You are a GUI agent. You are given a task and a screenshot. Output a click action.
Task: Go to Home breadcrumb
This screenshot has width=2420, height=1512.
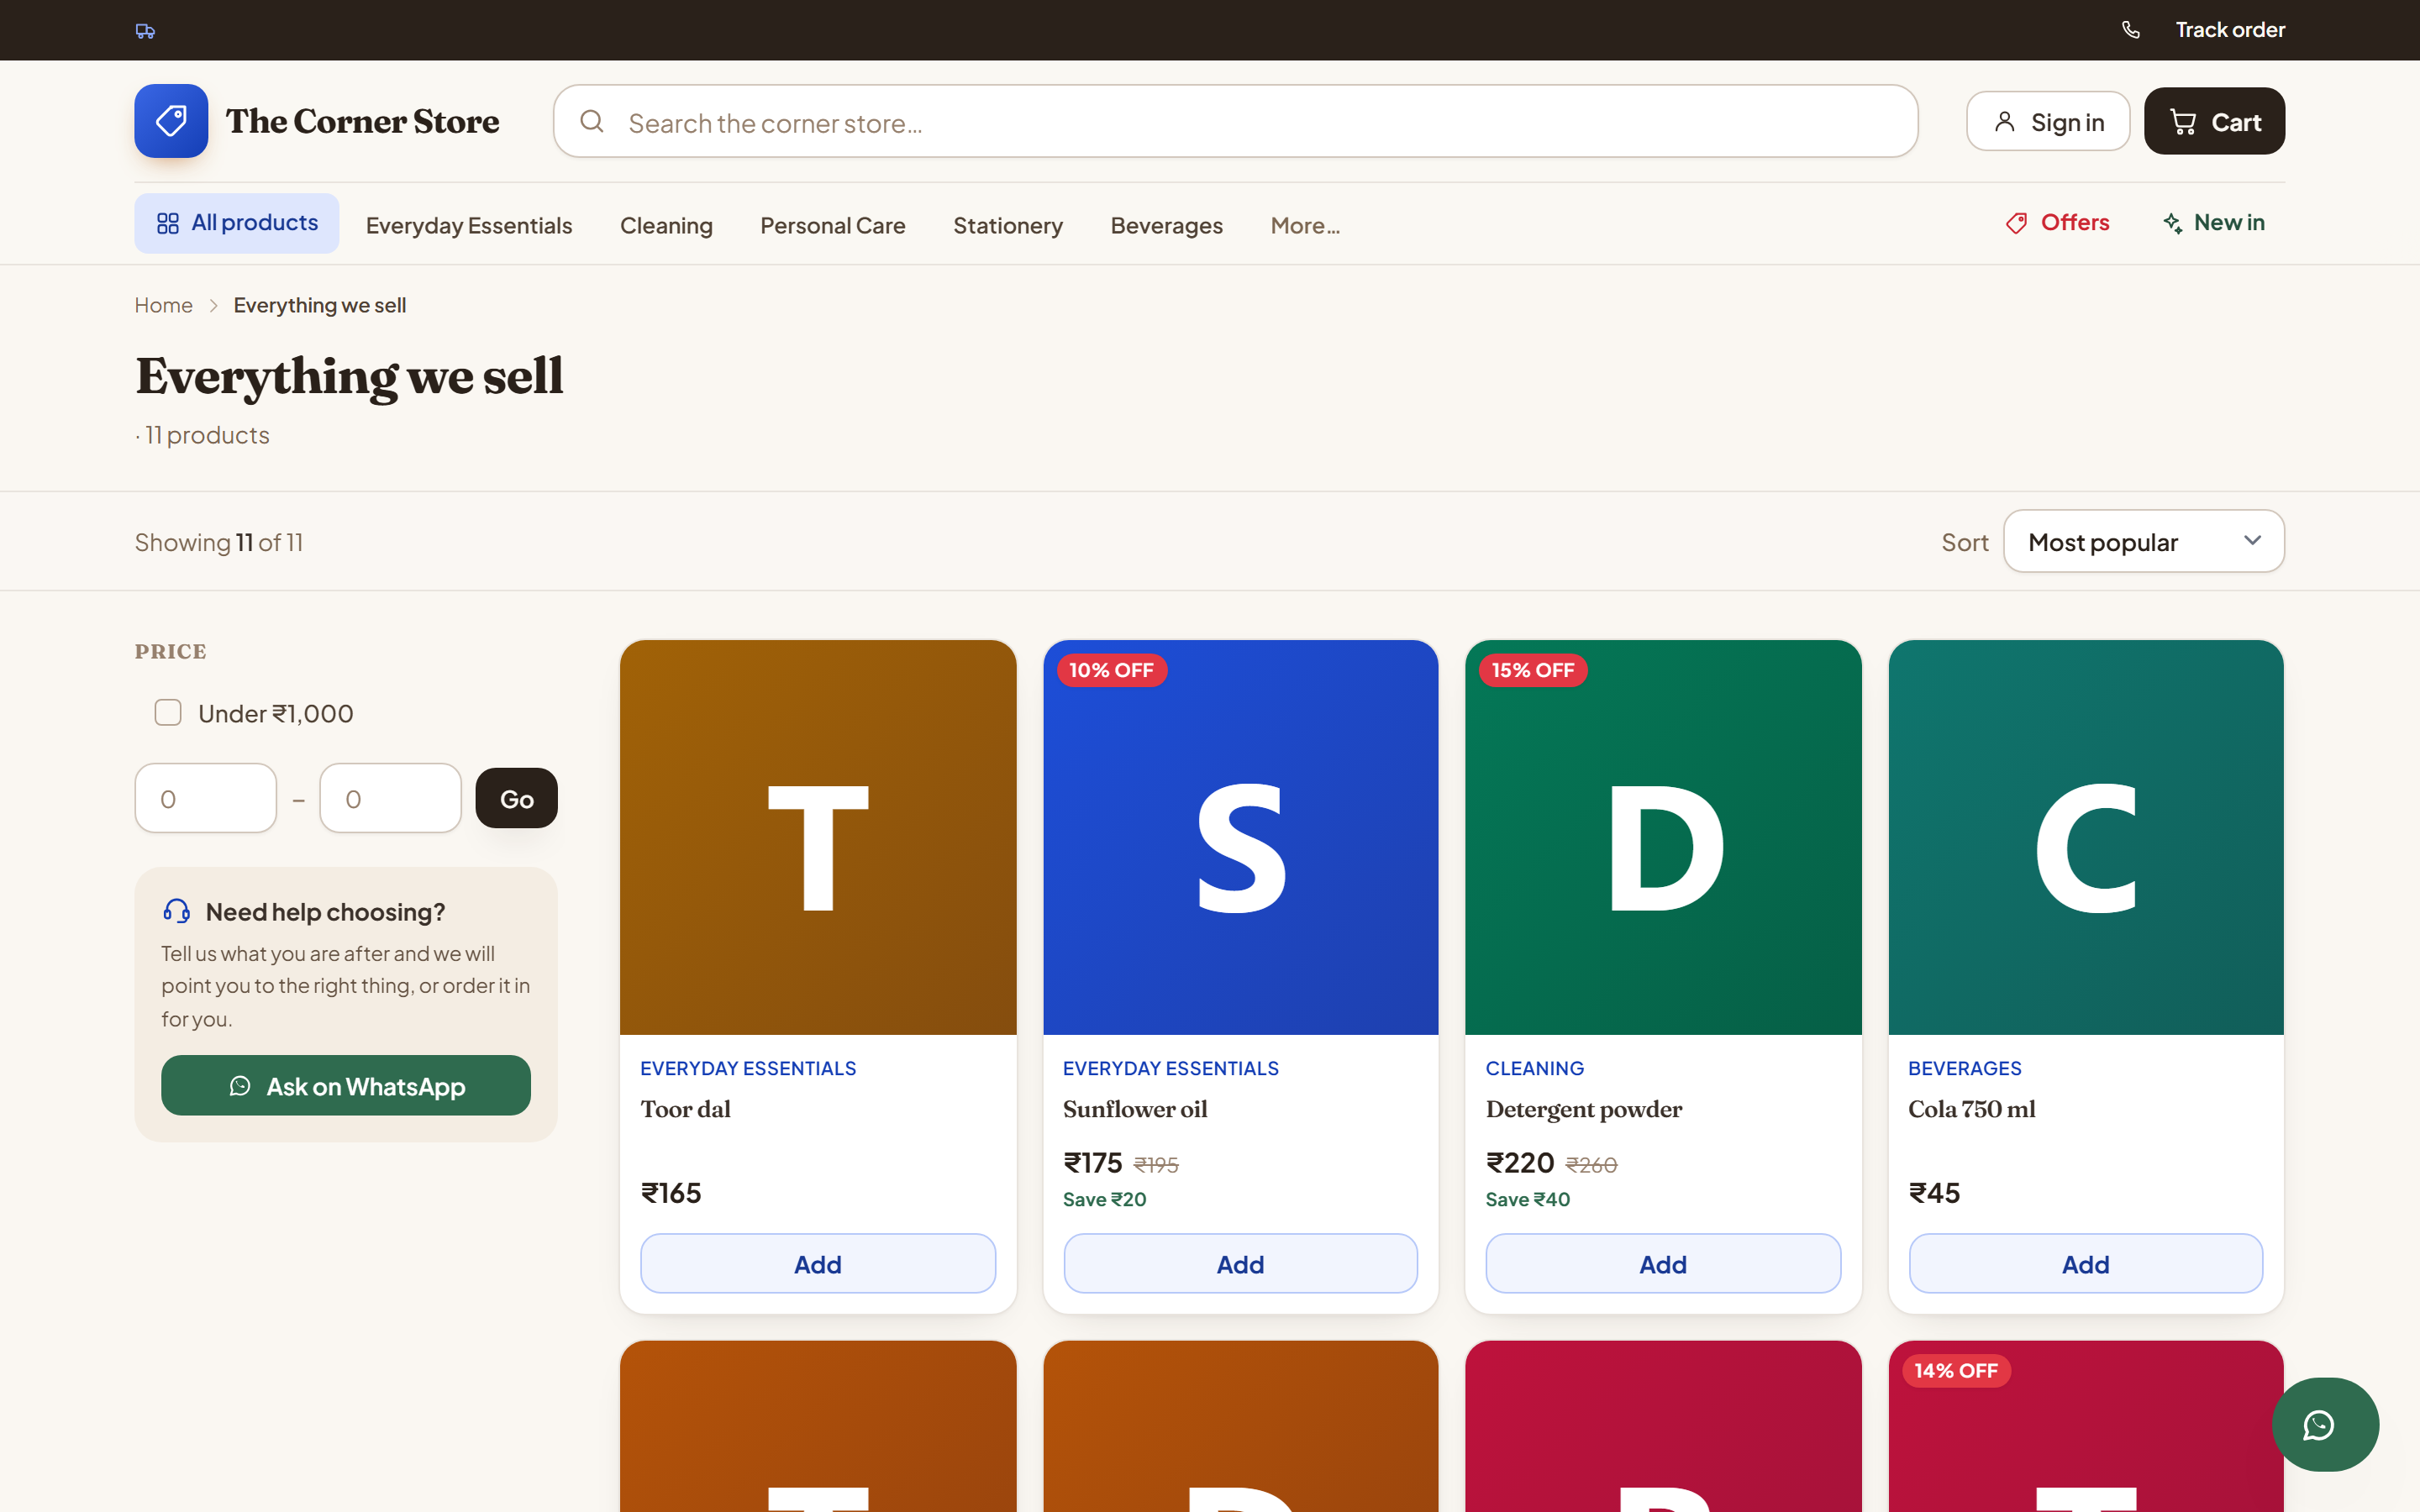[164, 305]
